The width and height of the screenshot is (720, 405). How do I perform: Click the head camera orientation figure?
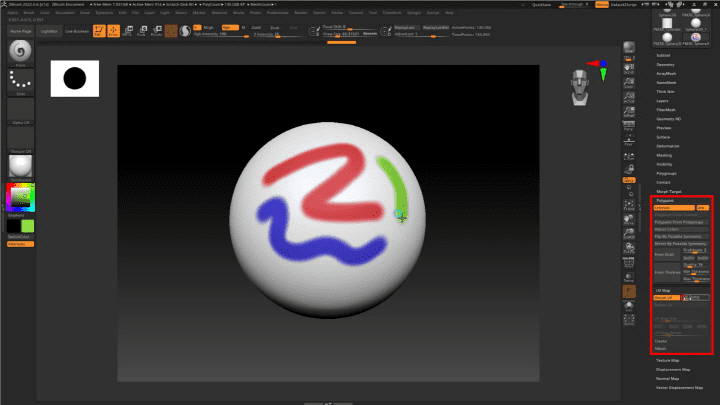pyautogui.click(x=580, y=88)
